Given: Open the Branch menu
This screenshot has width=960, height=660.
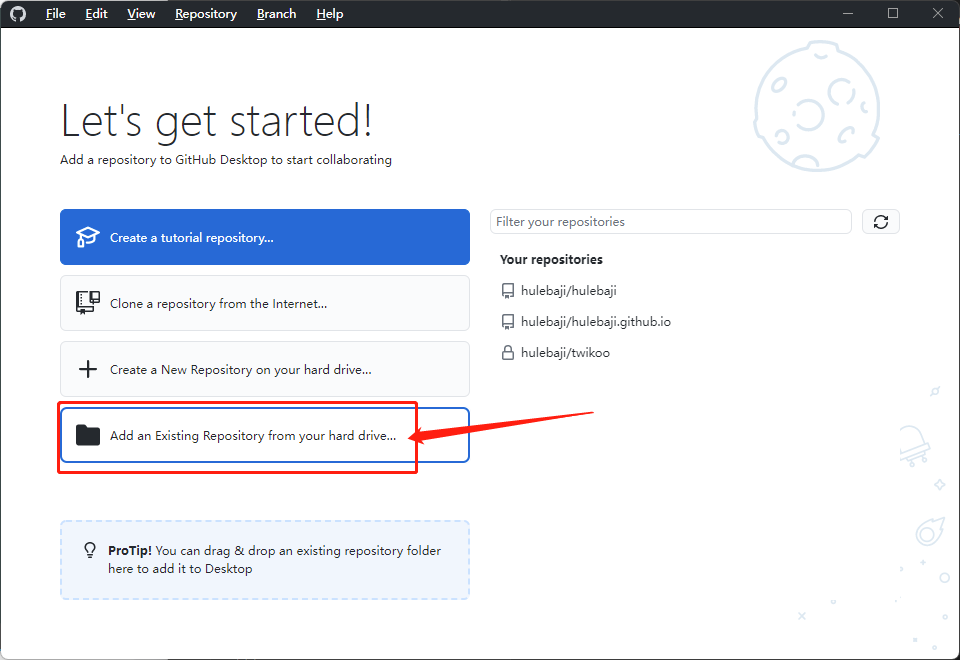Looking at the screenshot, I should tap(276, 13).
